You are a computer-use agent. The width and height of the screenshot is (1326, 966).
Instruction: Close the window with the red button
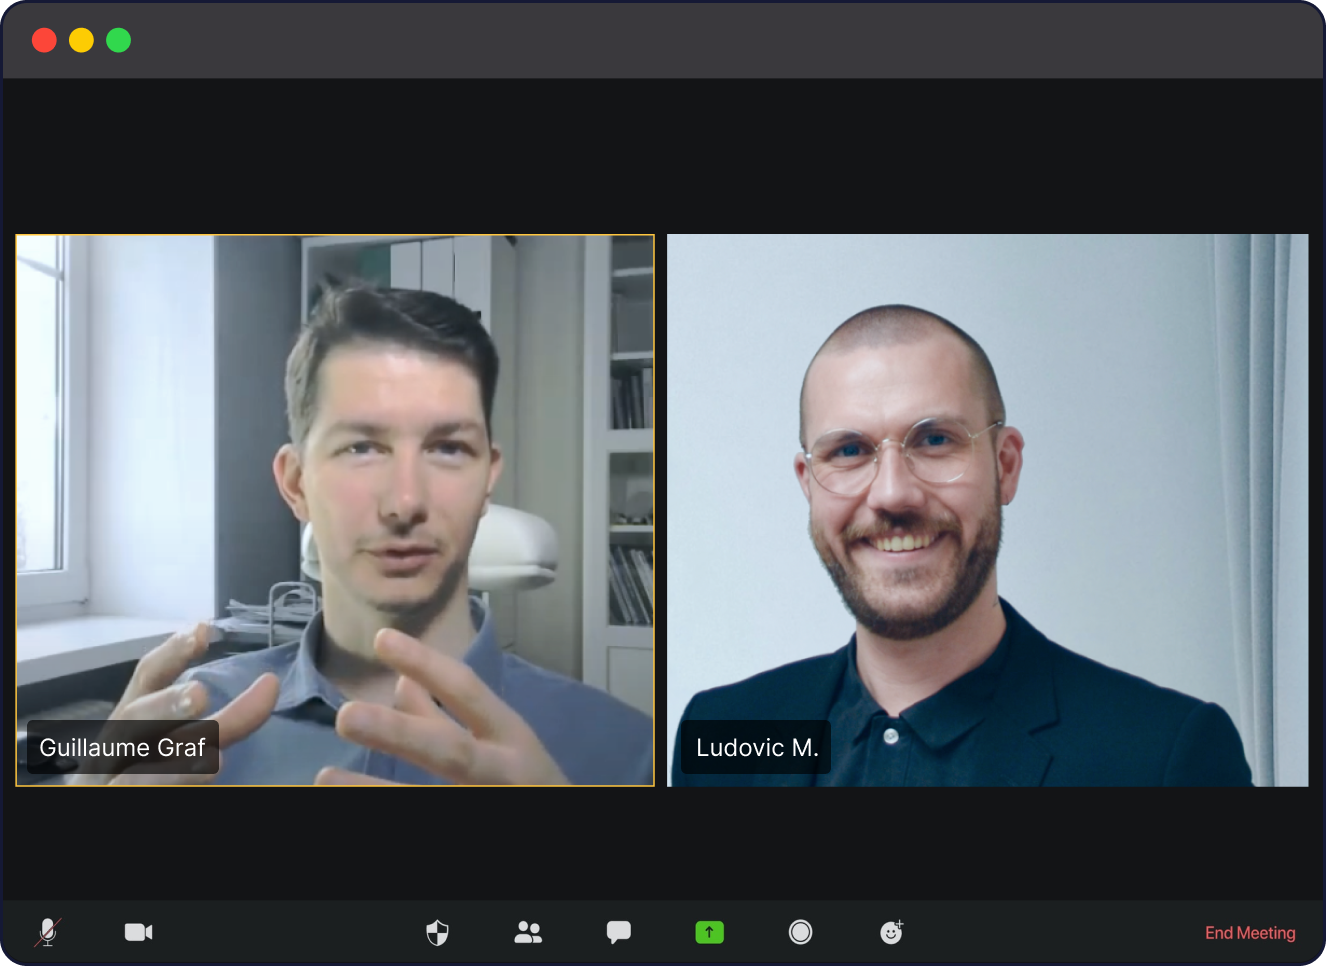[44, 40]
